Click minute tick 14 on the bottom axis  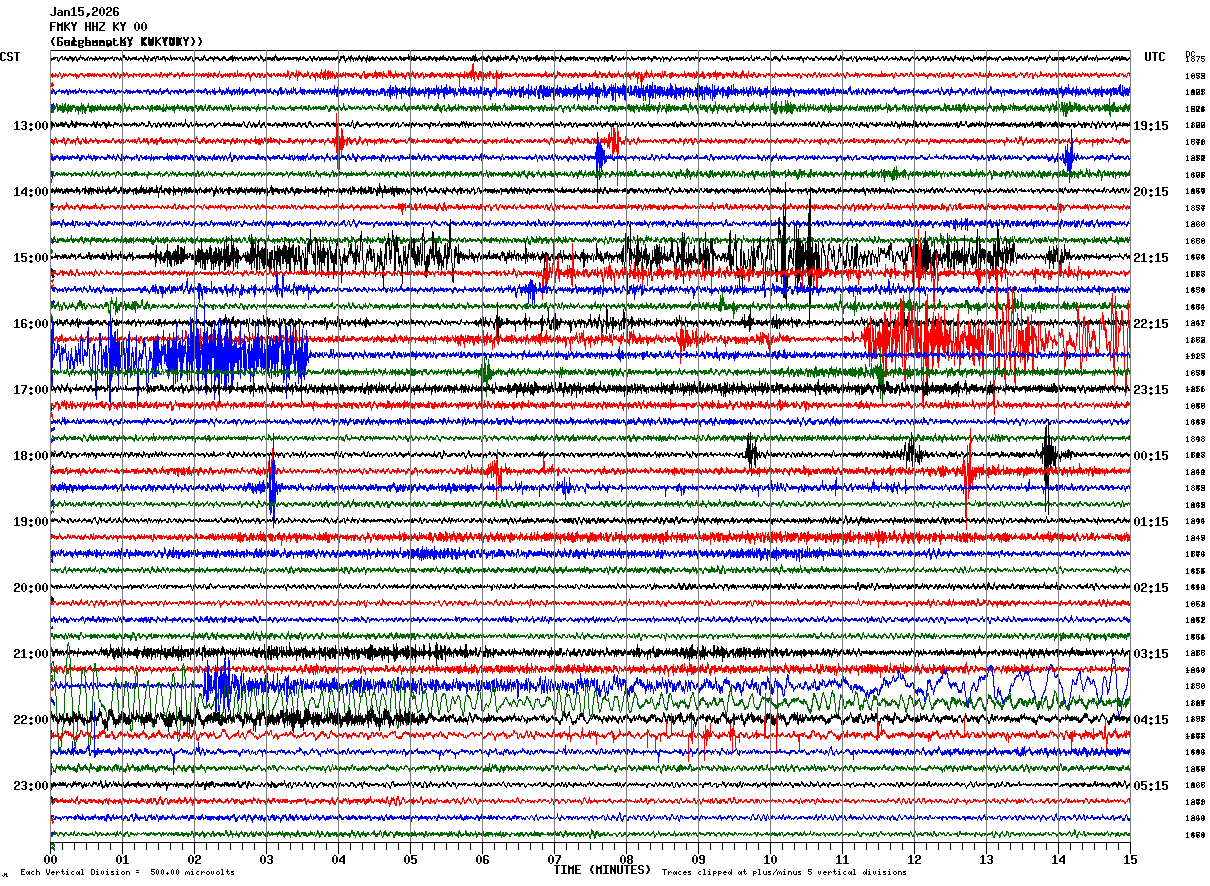(x=1058, y=859)
